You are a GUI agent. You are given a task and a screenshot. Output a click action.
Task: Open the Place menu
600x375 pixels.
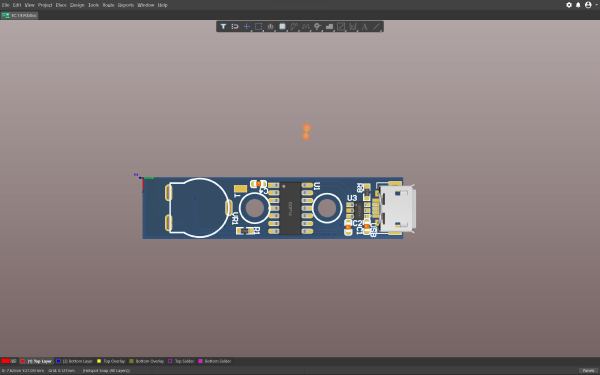61,5
